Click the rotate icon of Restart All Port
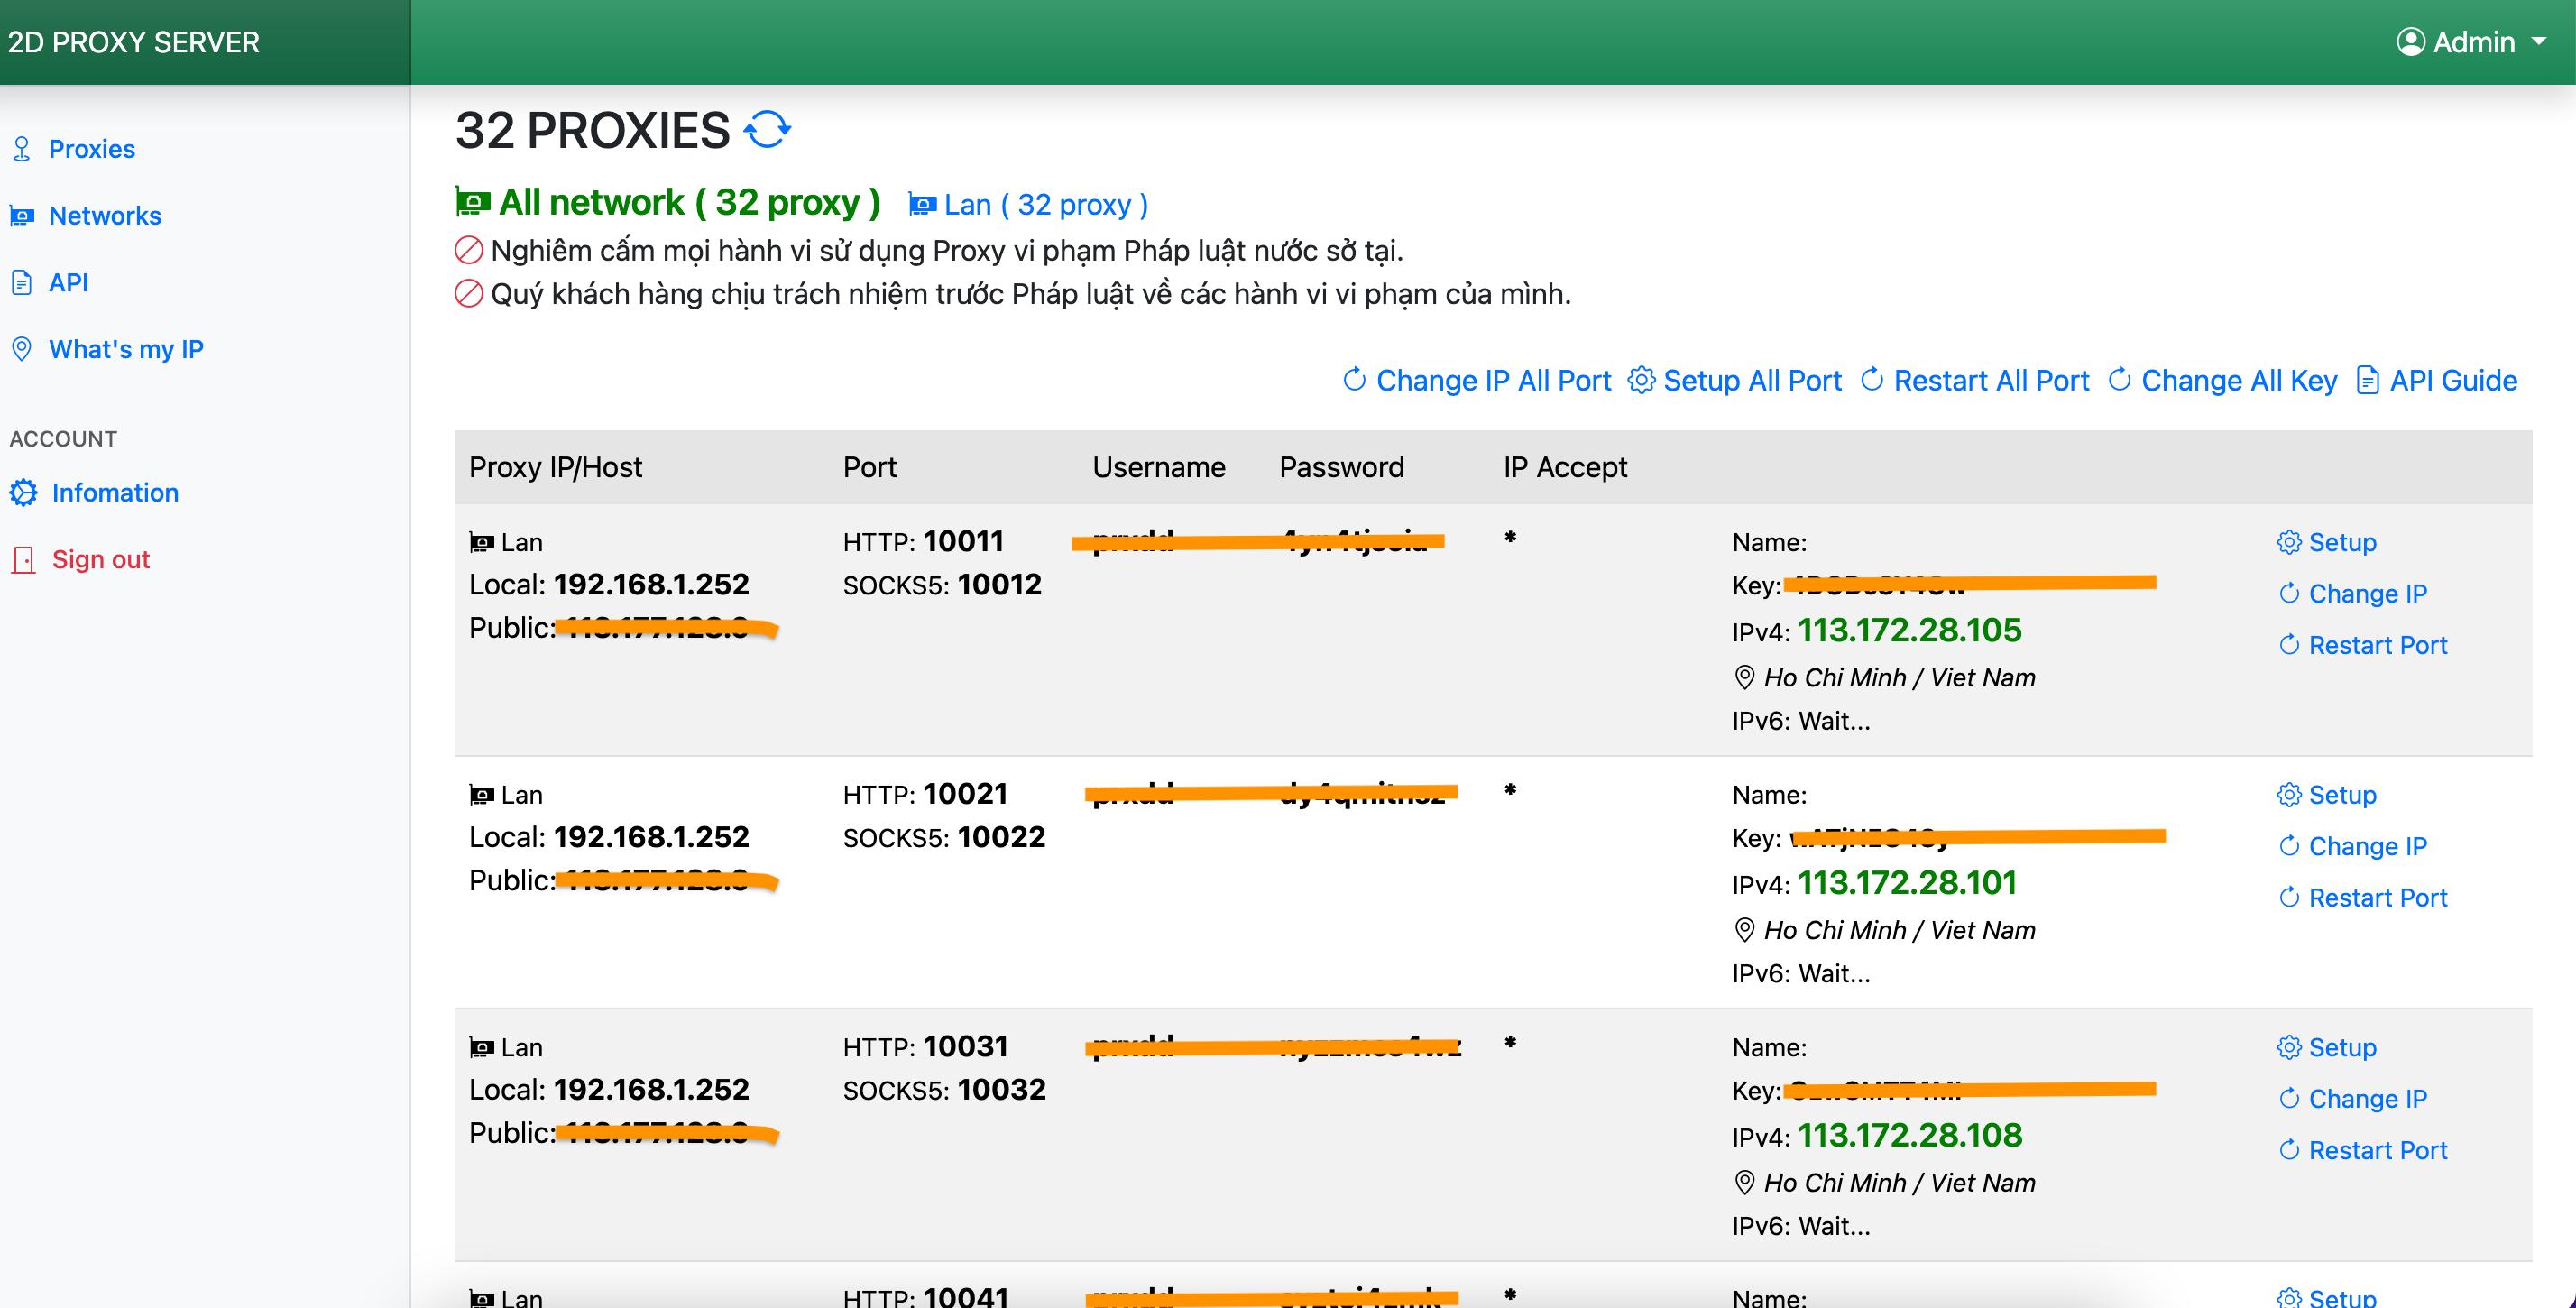2576x1308 pixels. 1873,380
